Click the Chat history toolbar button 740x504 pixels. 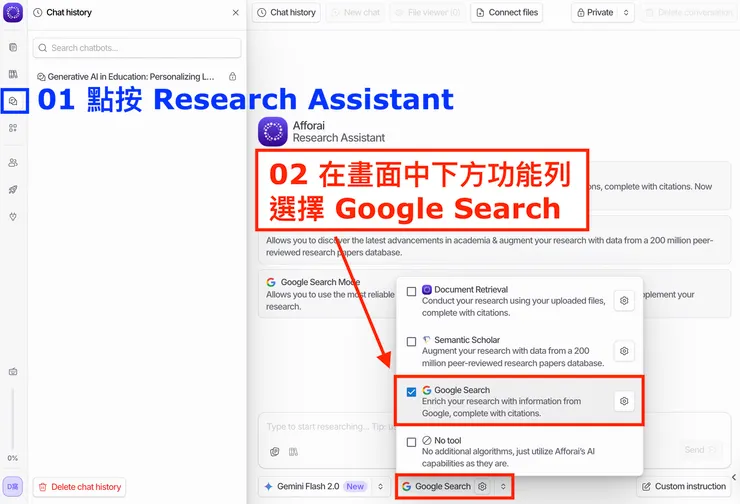[x=286, y=13]
